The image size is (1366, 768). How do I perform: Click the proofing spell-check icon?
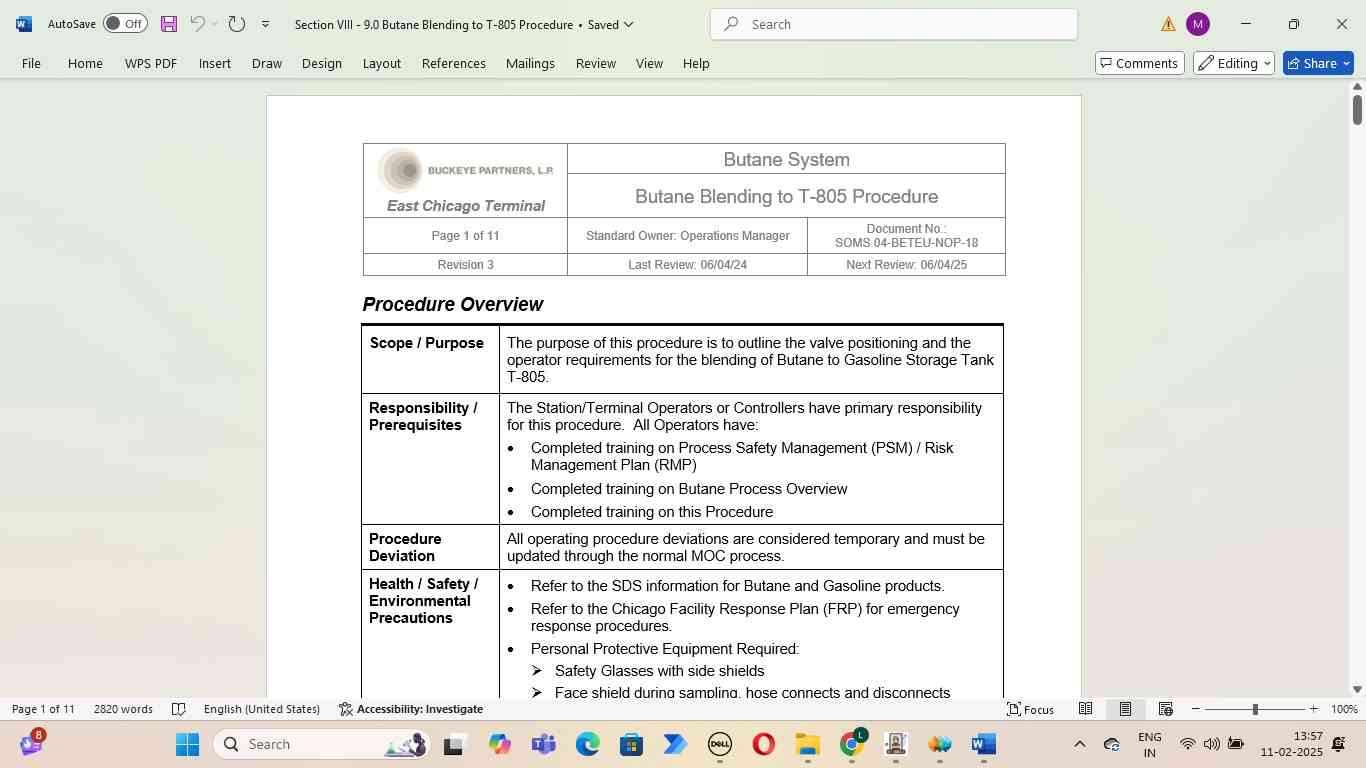pyautogui.click(x=179, y=709)
